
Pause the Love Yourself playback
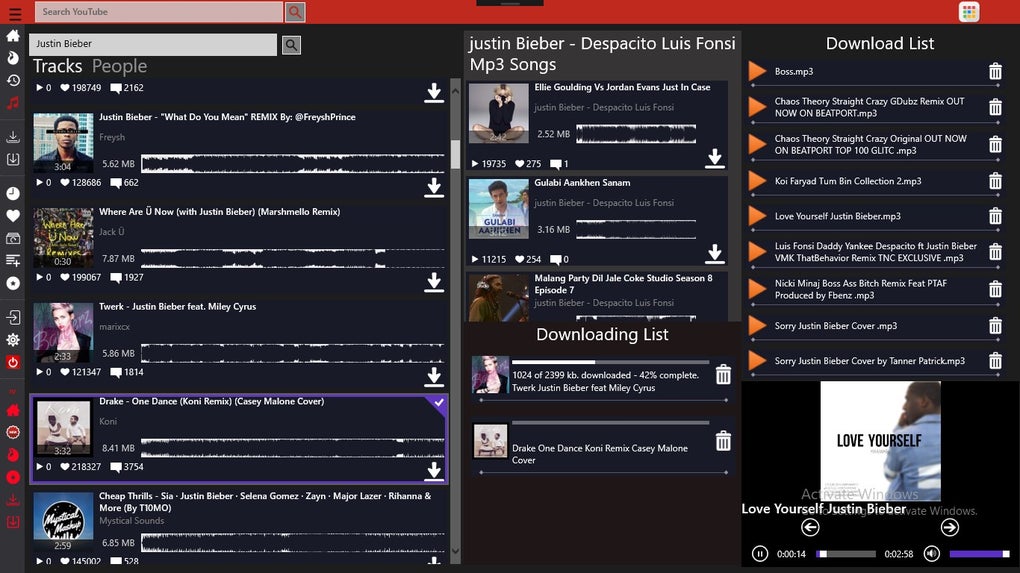click(759, 554)
